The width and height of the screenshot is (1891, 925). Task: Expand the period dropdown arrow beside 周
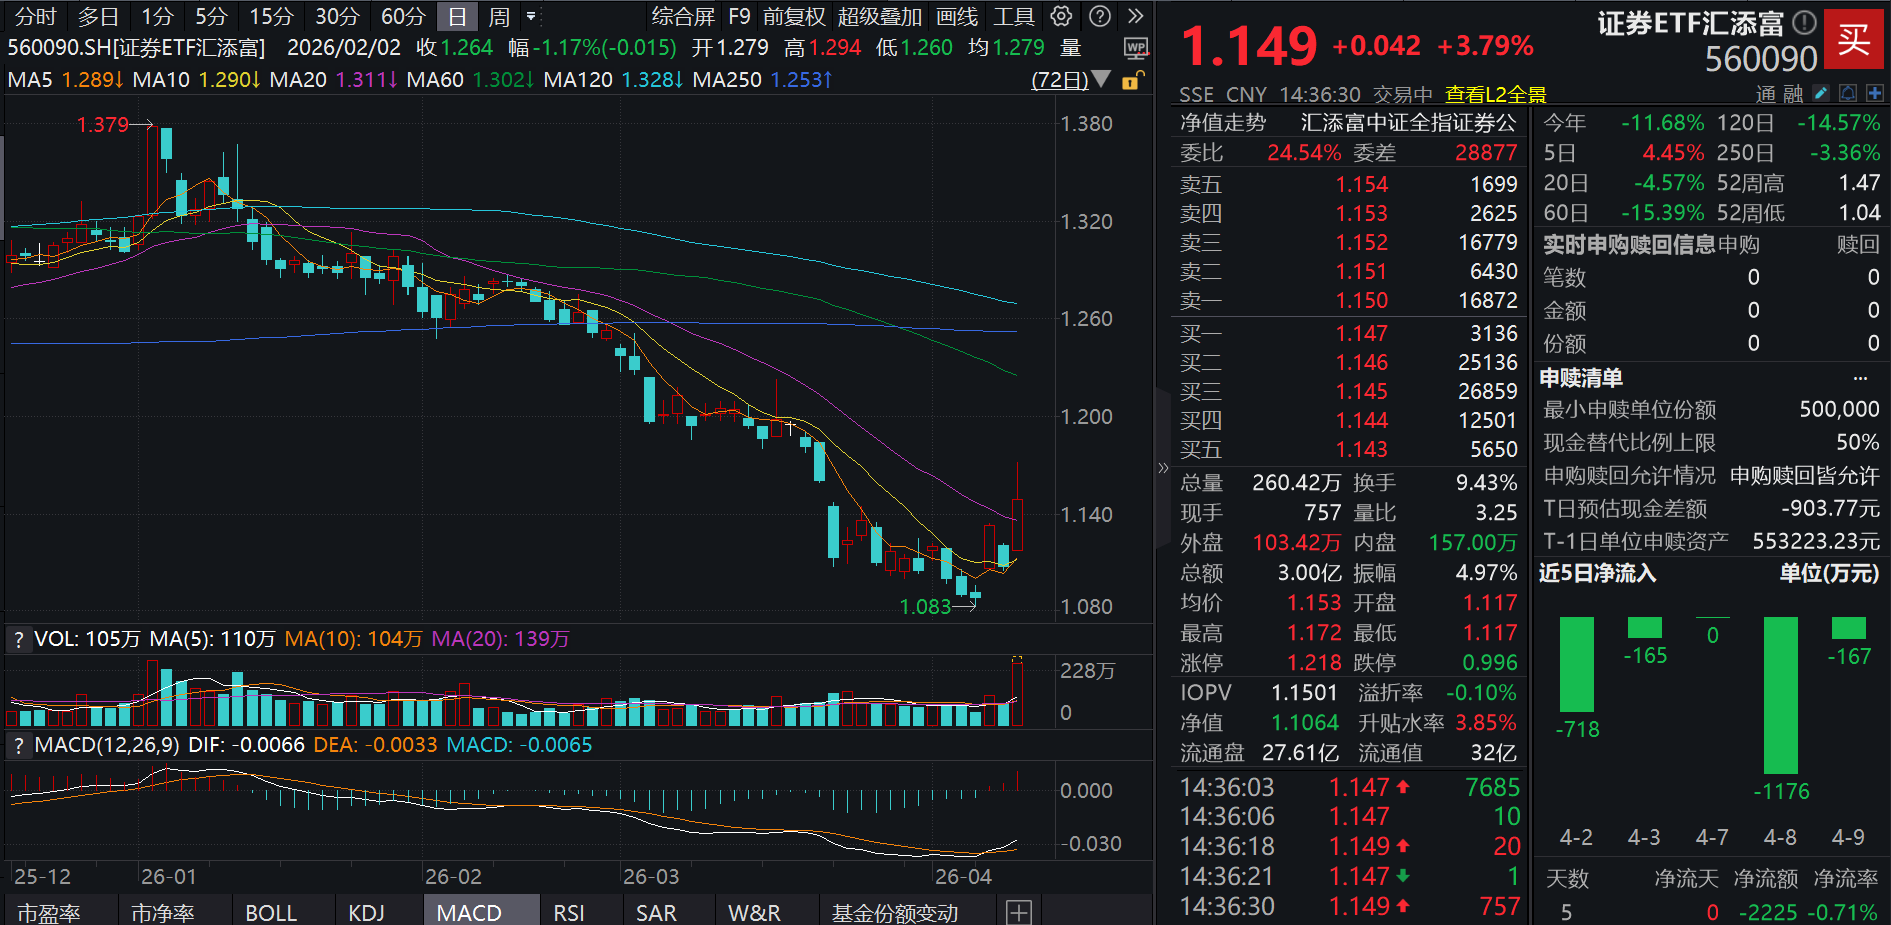coord(533,16)
